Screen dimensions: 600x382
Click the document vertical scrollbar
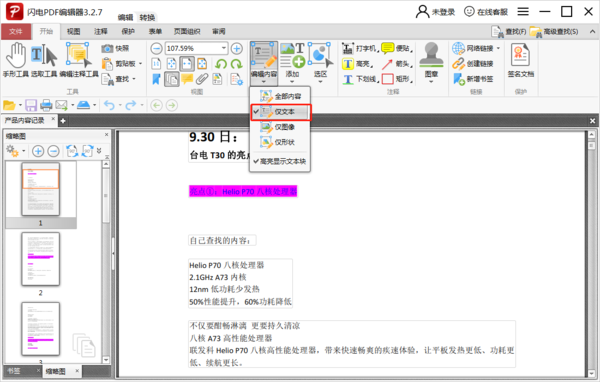(591, 253)
